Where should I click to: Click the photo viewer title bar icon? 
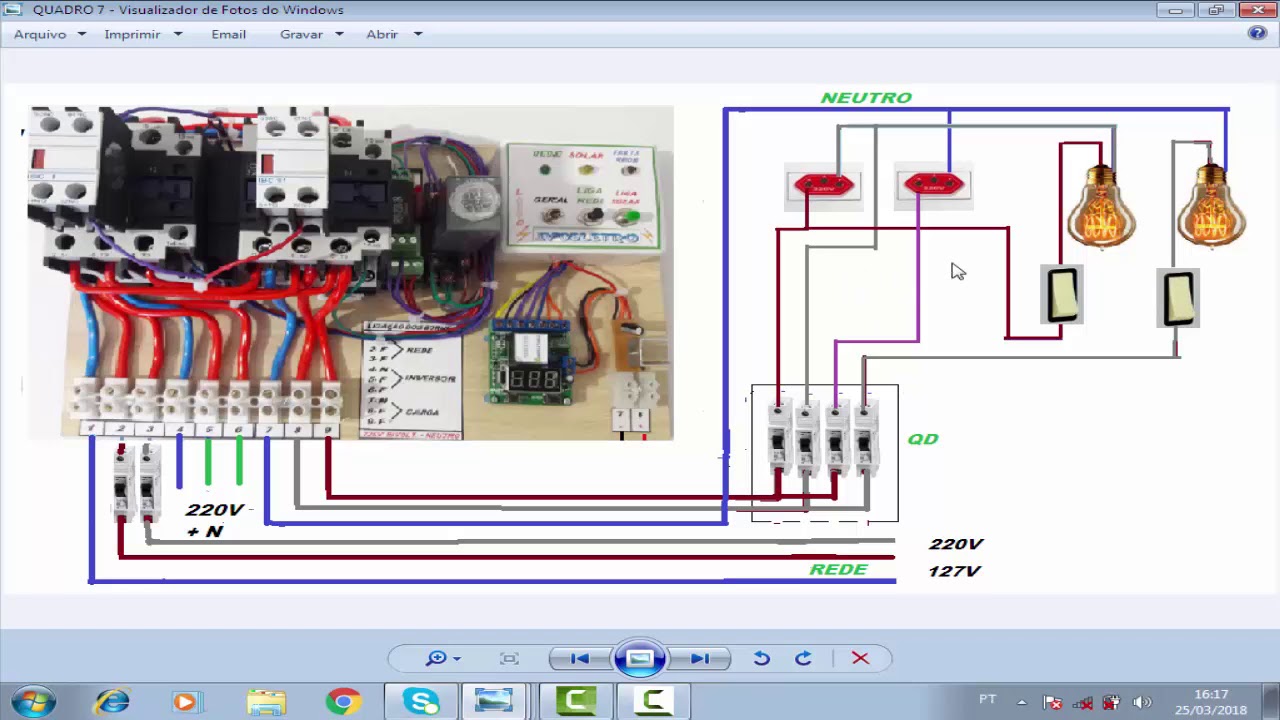click(x=13, y=9)
